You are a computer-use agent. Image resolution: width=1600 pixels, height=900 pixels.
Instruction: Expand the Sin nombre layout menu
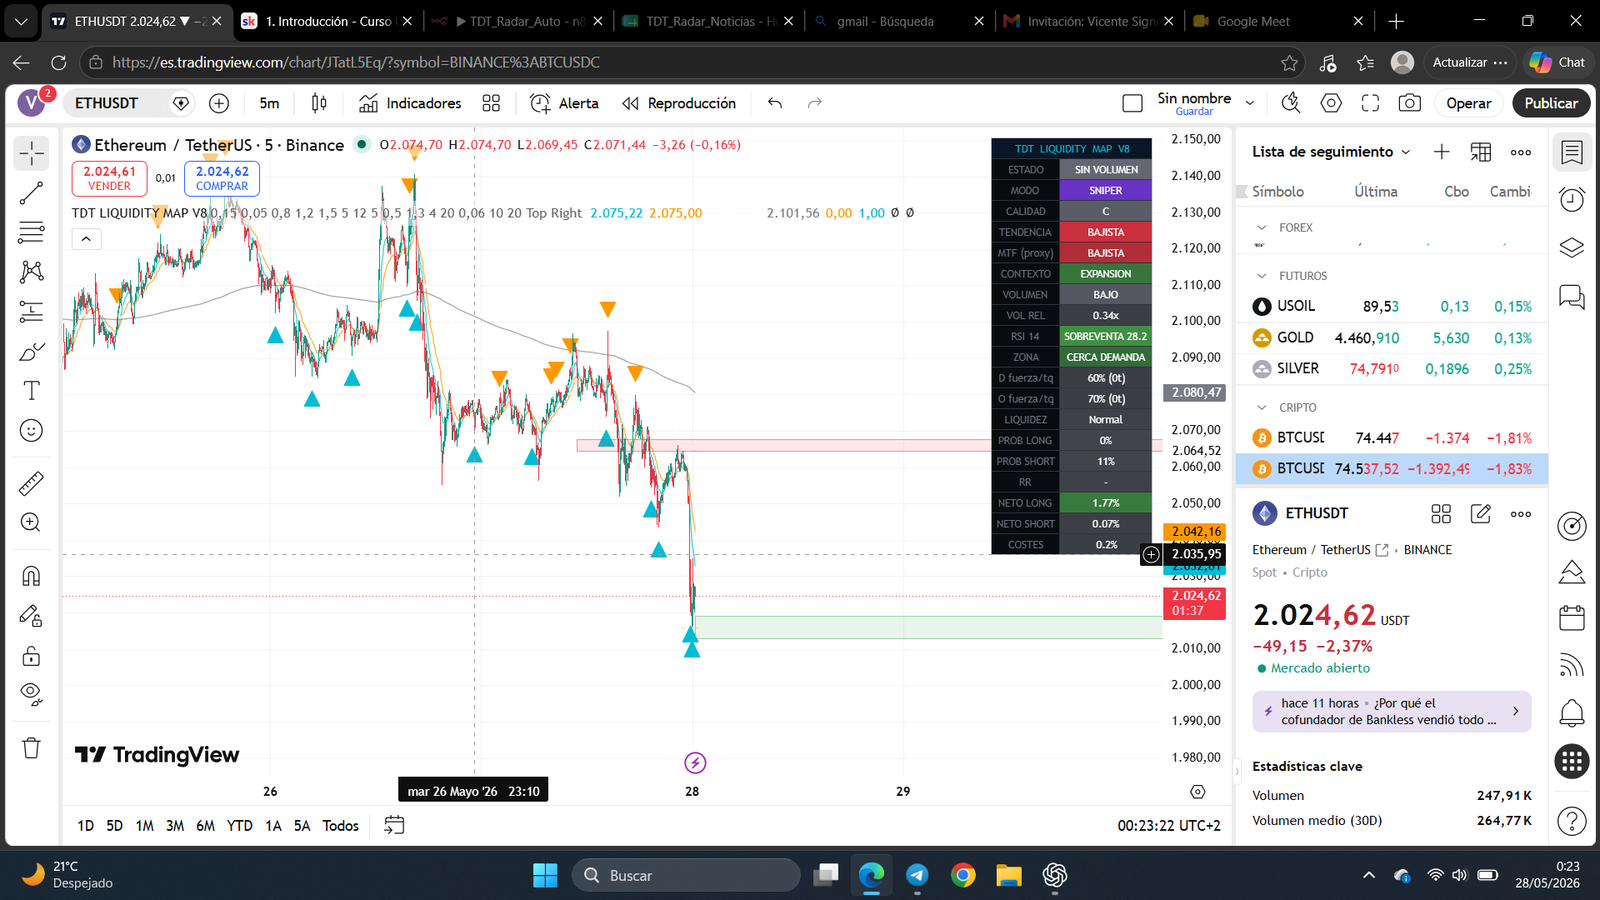coord(1250,103)
